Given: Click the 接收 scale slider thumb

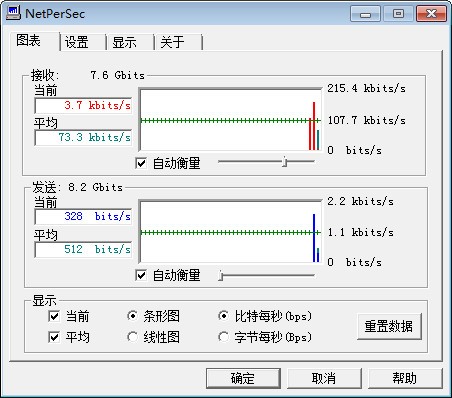Looking at the screenshot, I should [284, 162].
